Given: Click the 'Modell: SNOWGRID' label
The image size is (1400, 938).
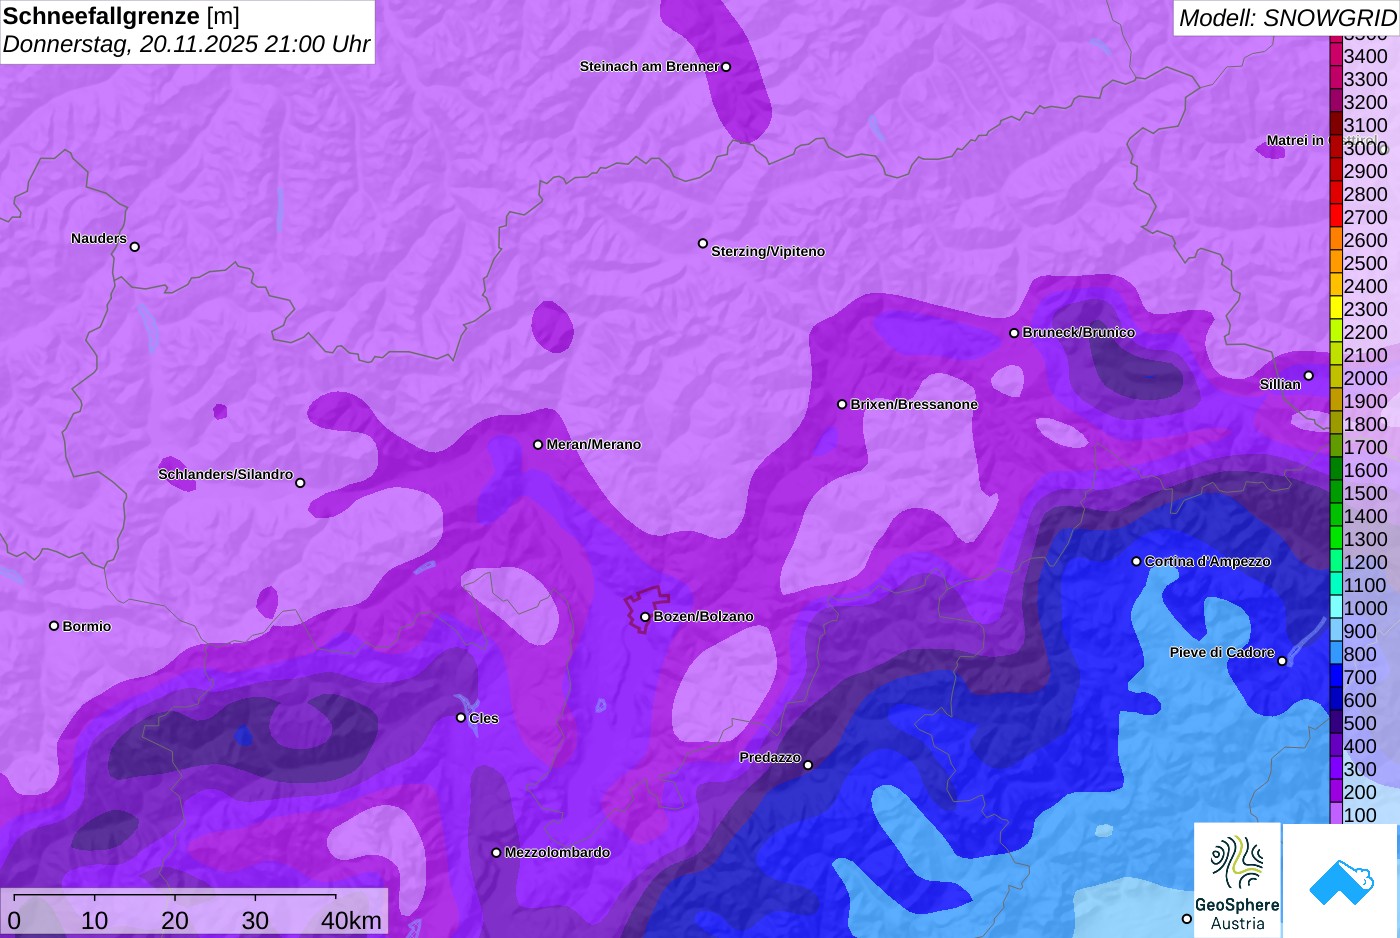Looking at the screenshot, I should point(1287,18).
